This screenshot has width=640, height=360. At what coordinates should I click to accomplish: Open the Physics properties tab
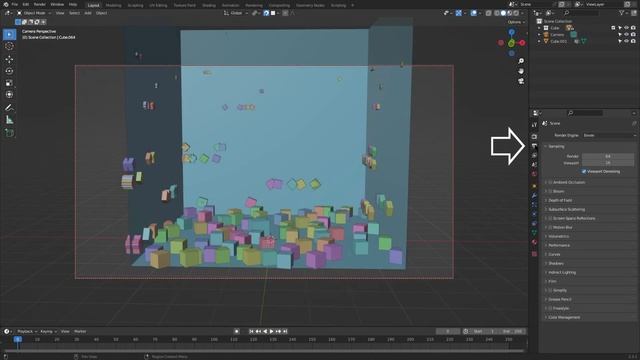pos(534,214)
